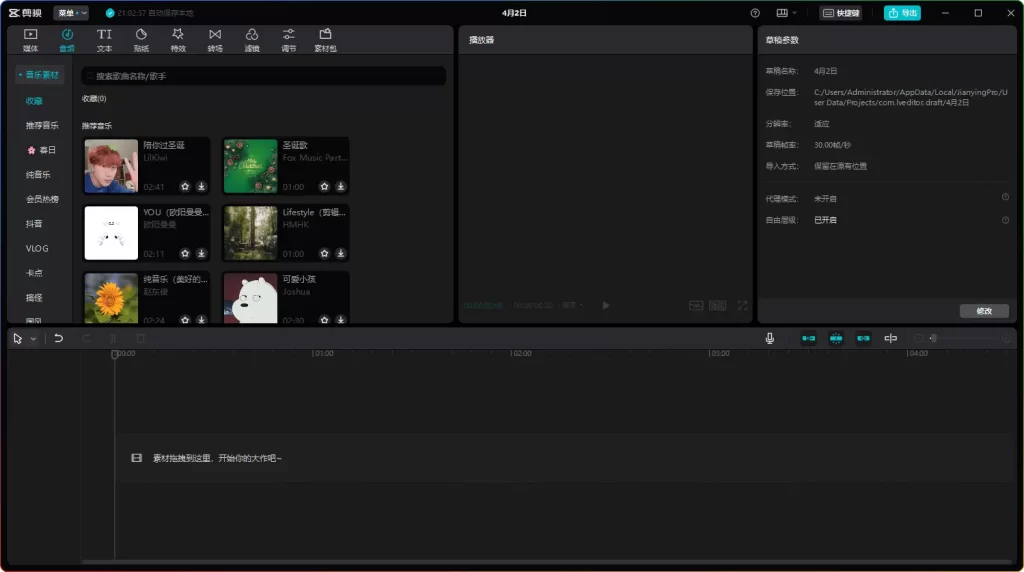Open the 素材包 material pack tab
The height and width of the screenshot is (572, 1024).
pyautogui.click(x=325, y=40)
